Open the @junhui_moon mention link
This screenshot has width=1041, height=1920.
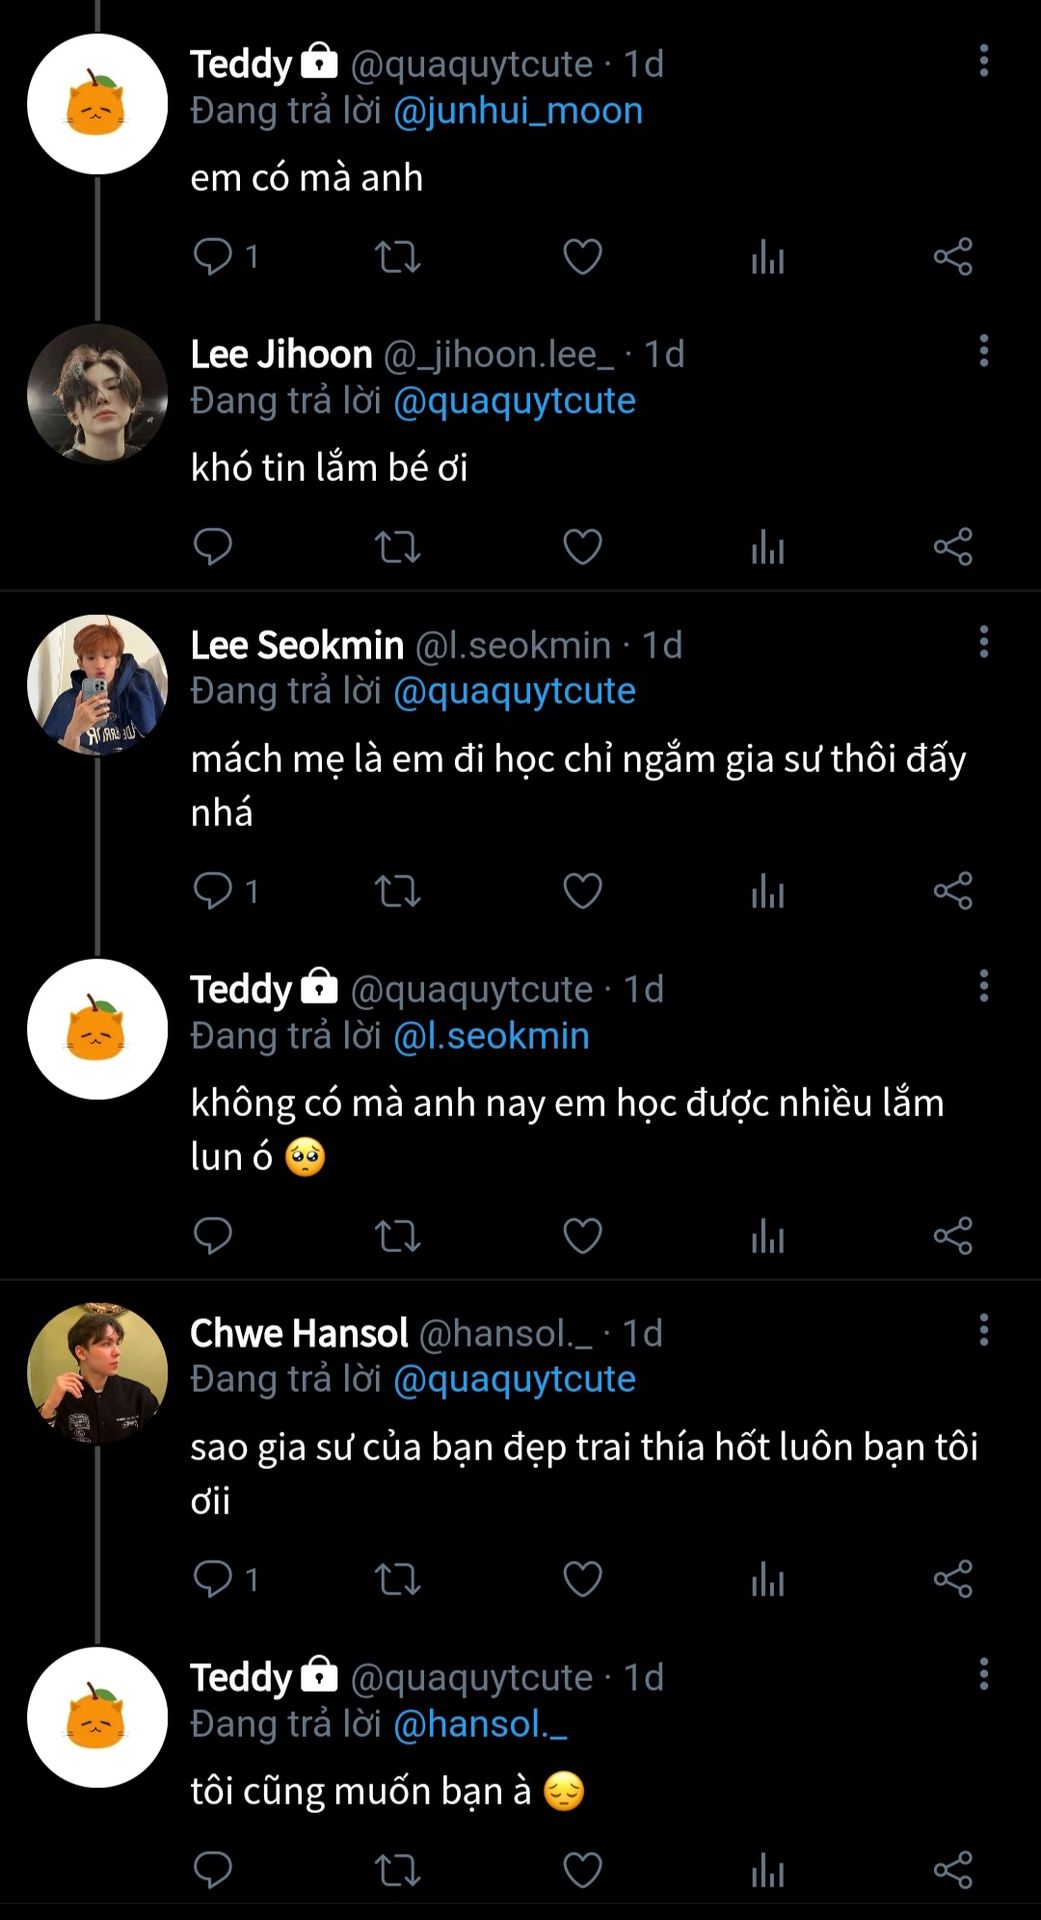[517, 111]
